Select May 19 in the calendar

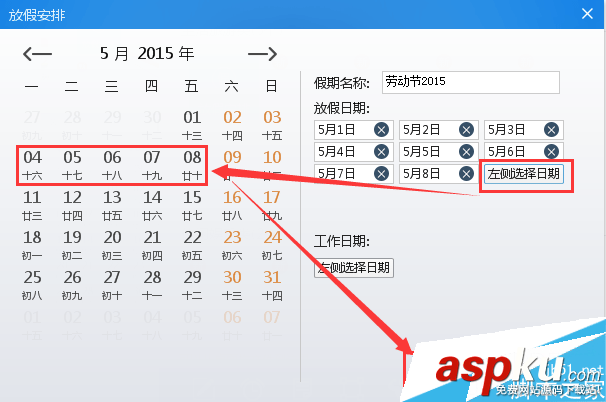(x=72, y=245)
